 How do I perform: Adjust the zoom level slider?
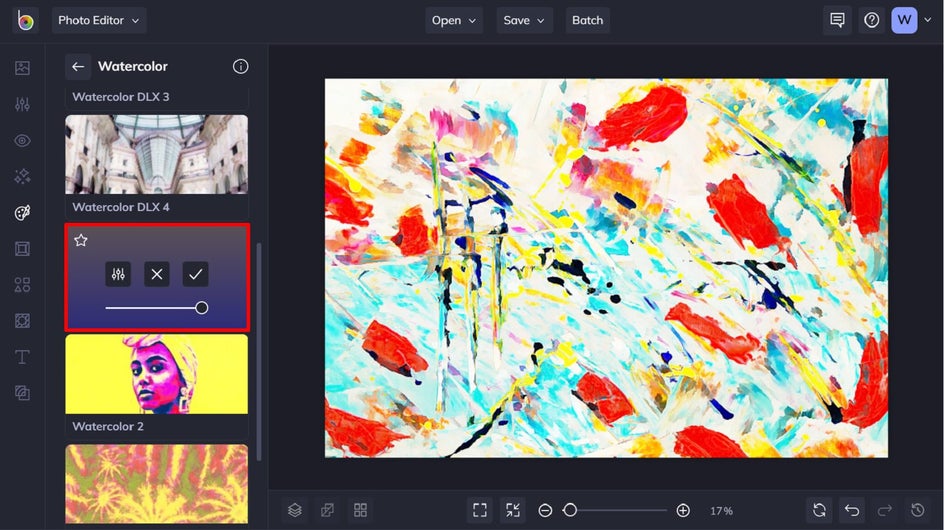[x=614, y=511]
